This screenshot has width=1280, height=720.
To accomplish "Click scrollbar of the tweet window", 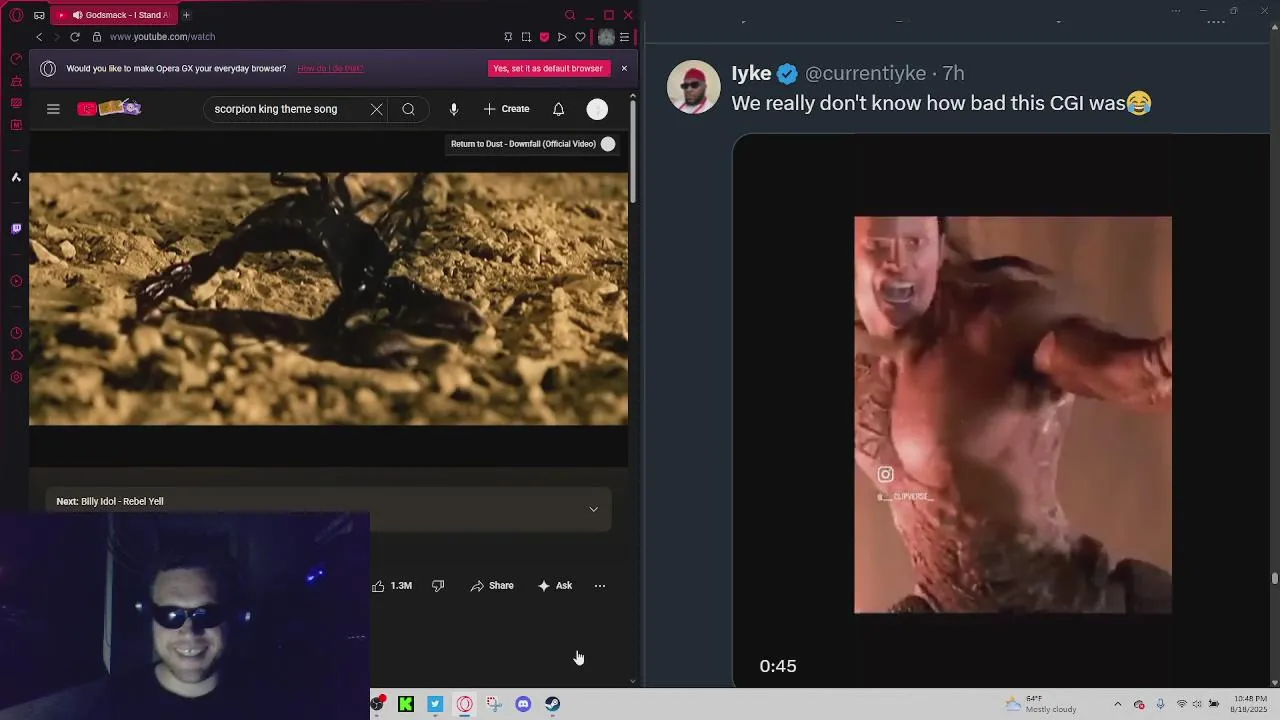I will 1275,578.
